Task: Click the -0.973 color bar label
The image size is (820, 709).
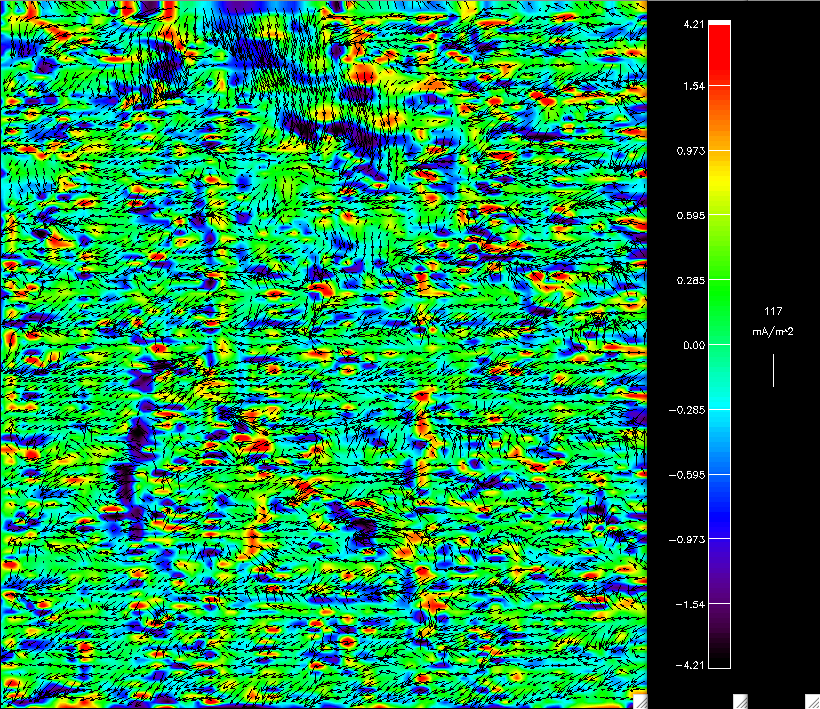Action: tap(687, 539)
